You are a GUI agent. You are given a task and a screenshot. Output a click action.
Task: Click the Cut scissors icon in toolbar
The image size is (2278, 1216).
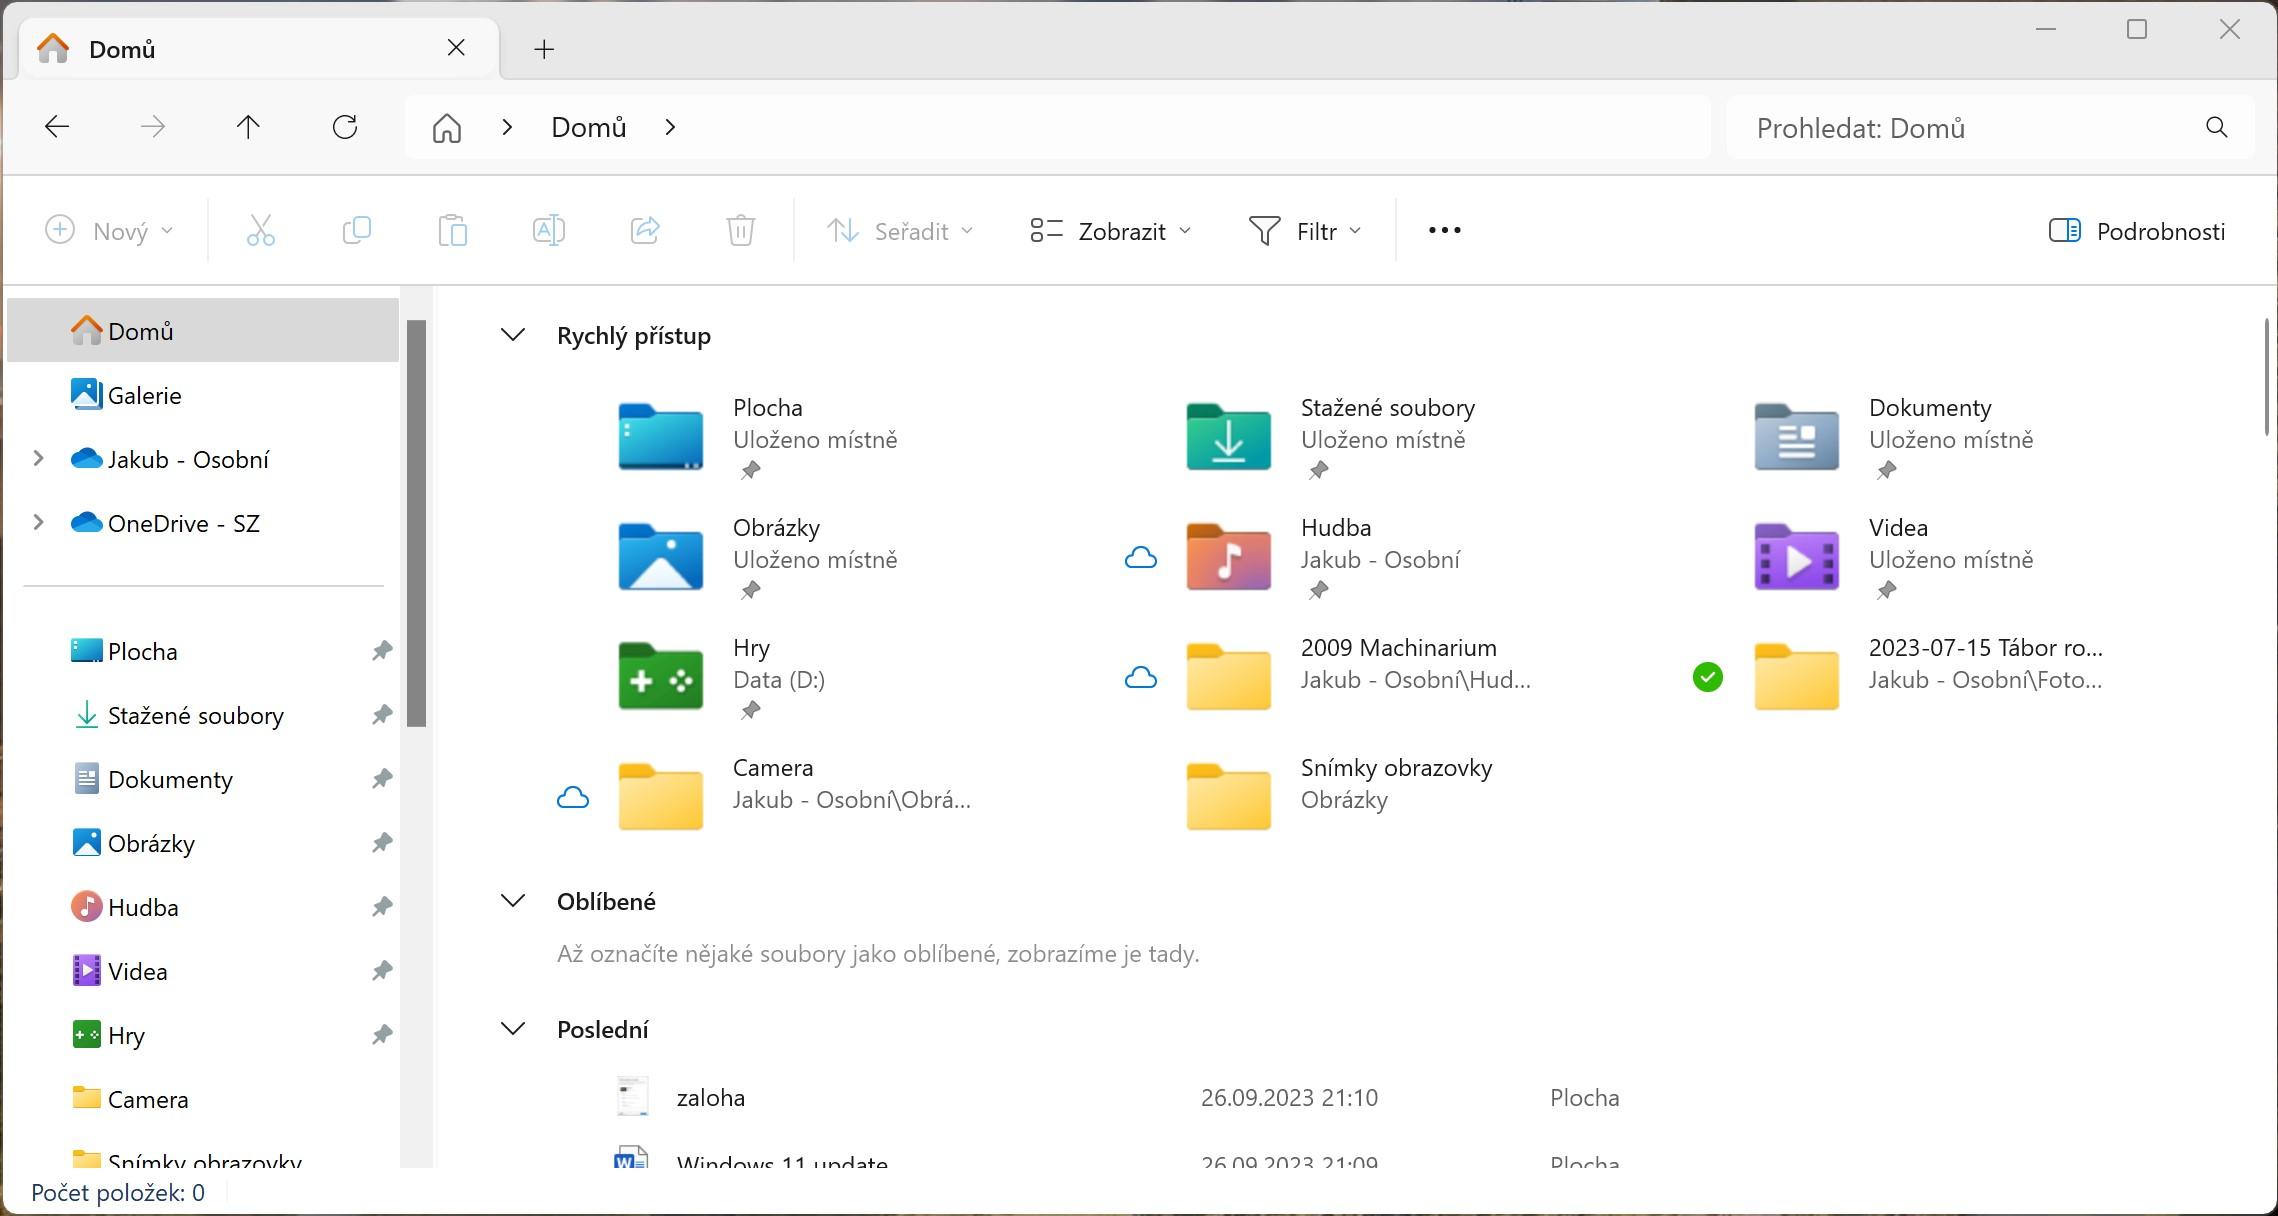(x=261, y=231)
